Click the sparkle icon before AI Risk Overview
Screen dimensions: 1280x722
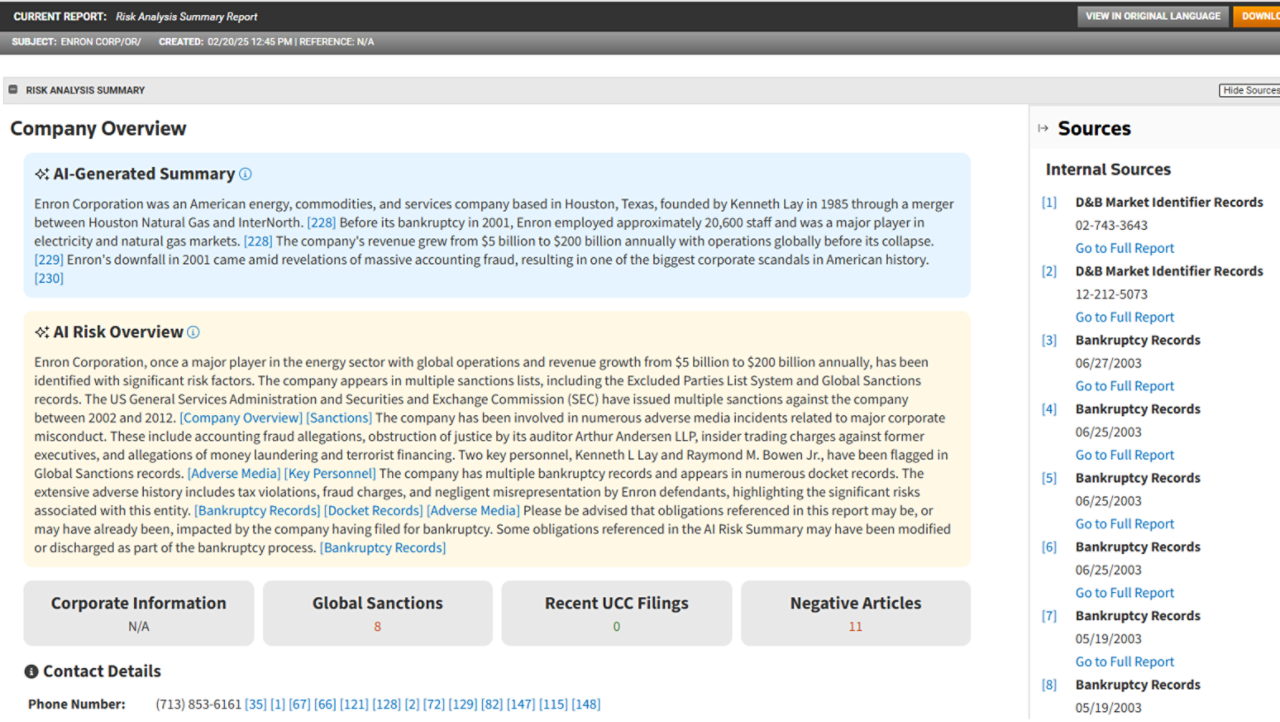coord(42,332)
